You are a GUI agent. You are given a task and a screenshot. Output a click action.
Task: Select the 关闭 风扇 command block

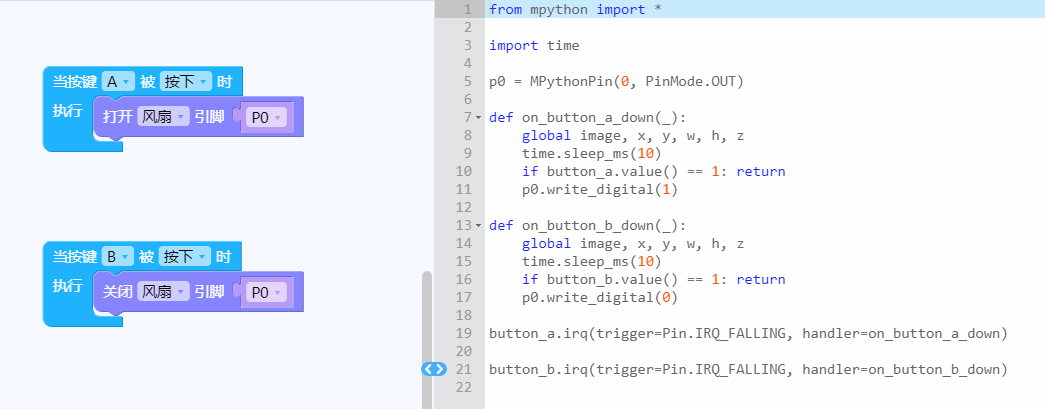click(x=118, y=293)
